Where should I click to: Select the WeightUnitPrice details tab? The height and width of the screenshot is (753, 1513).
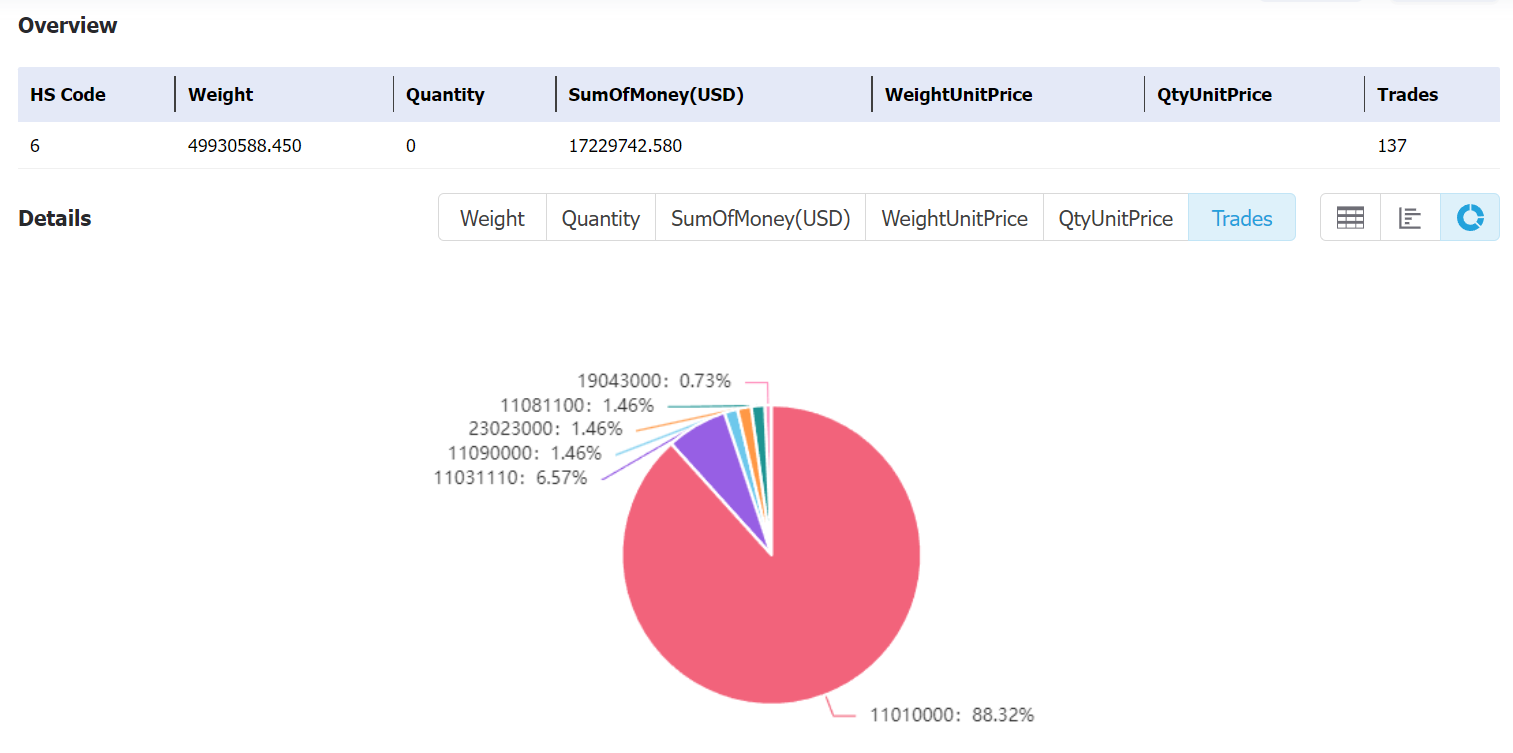pyautogui.click(x=954, y=218)
